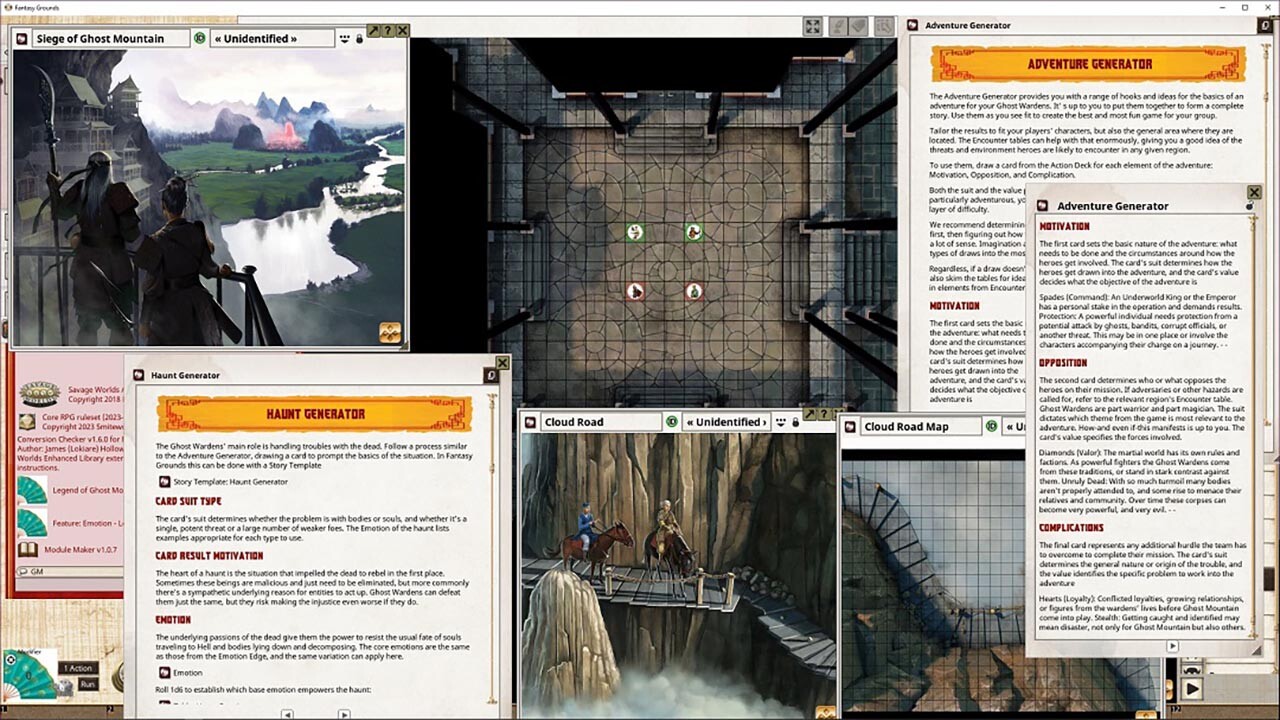Toggle the green ID badge on Cloud Road Map
1280x720 pixels.
991,426
